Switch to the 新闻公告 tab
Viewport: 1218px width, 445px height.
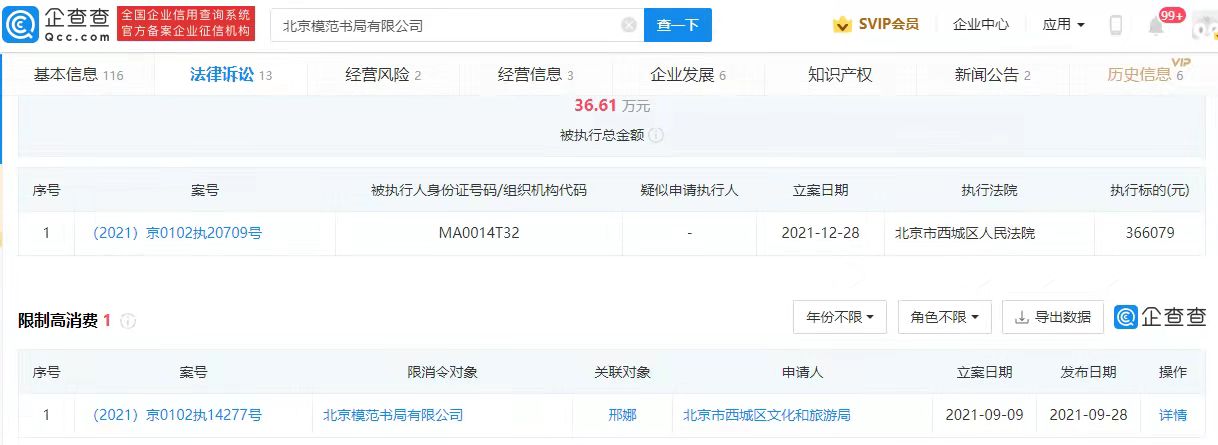click(x=993, y=75)
